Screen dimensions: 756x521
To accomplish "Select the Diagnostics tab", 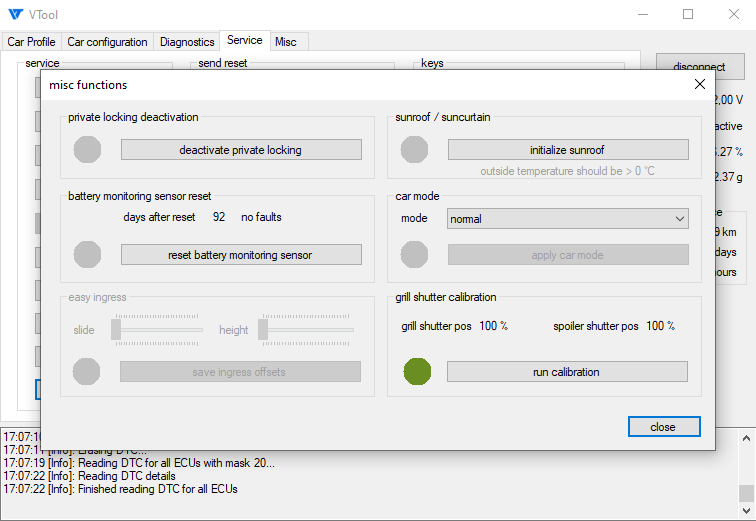I will tap(187, 42).
